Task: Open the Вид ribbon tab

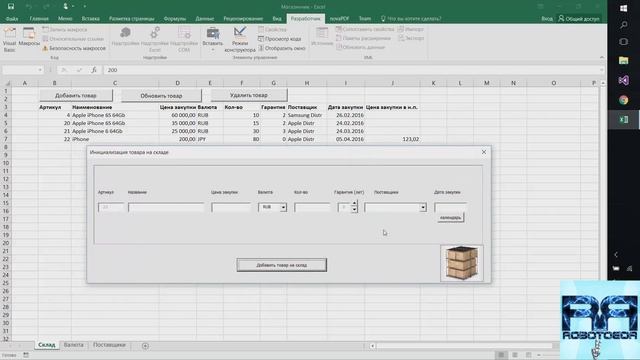Action: click(277, 19)
